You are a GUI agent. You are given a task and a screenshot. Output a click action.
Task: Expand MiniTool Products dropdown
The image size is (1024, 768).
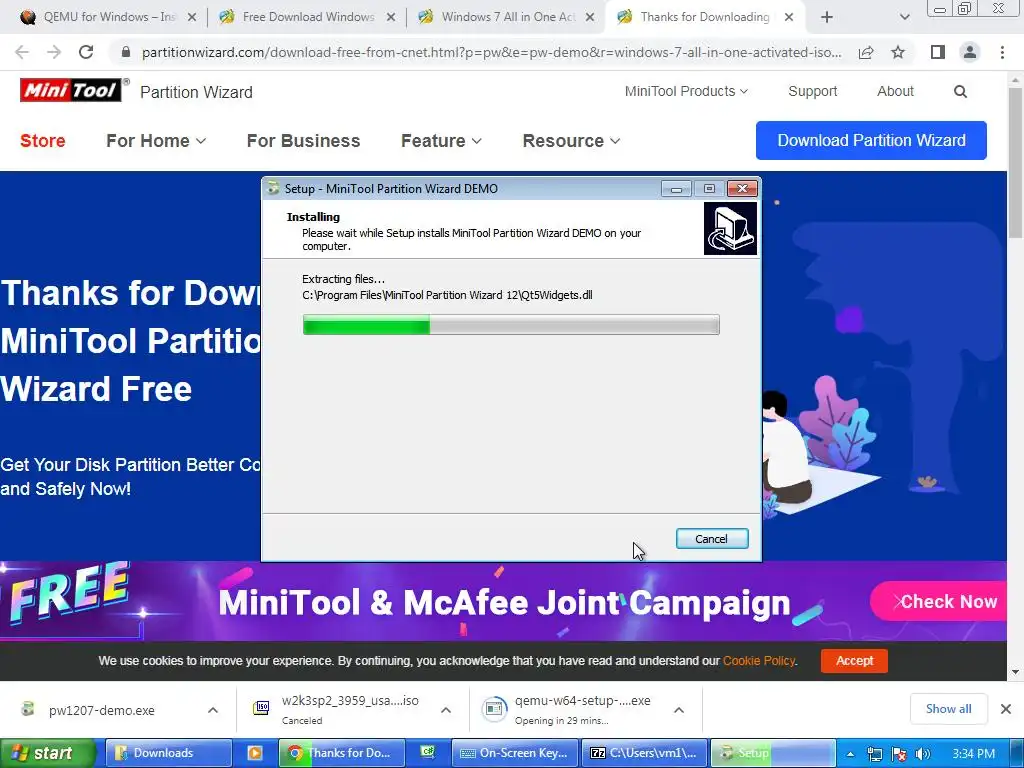click(x=686, y=91)
